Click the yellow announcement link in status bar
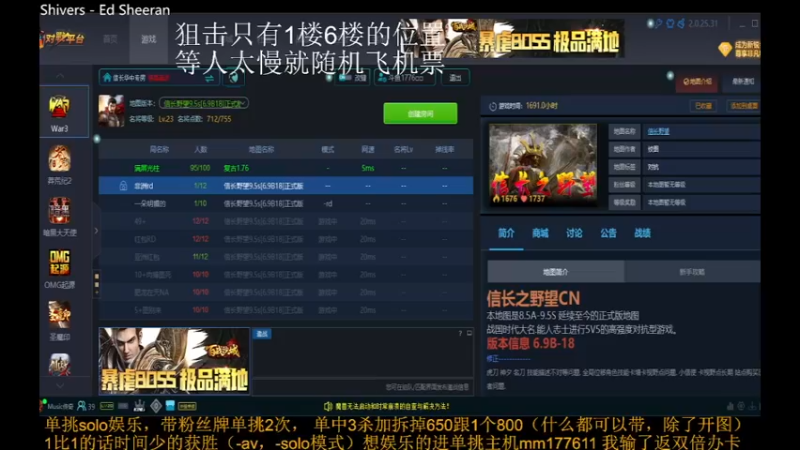The width and height of the screenshot is (800, 450). pos(393,406)
